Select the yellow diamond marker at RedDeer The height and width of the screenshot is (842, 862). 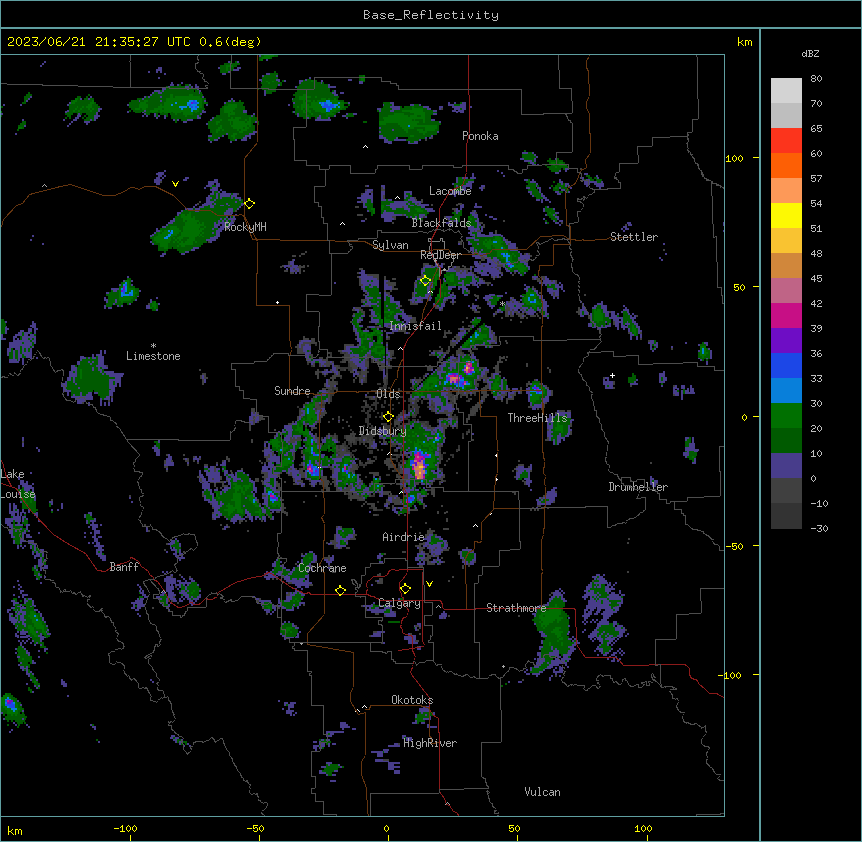[x=426, y=281]
